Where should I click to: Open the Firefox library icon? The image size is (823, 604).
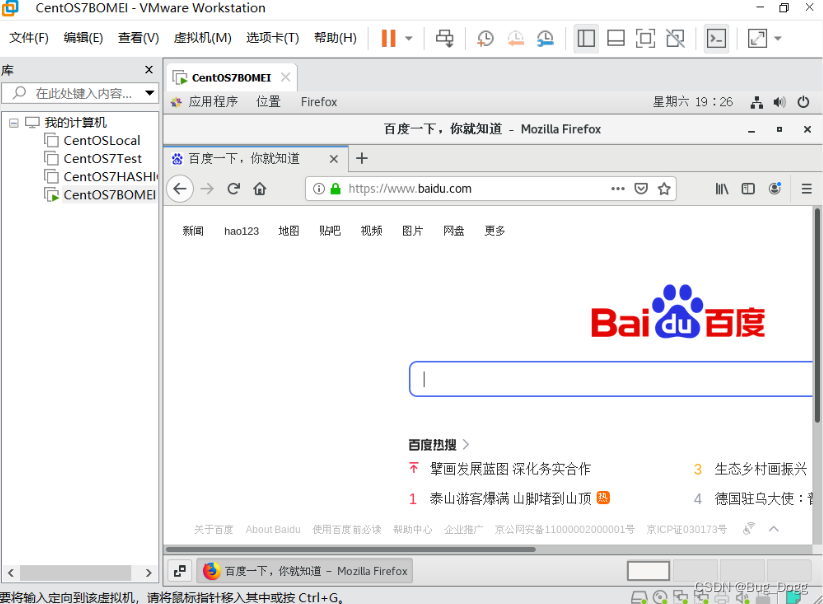pos(722,189)
